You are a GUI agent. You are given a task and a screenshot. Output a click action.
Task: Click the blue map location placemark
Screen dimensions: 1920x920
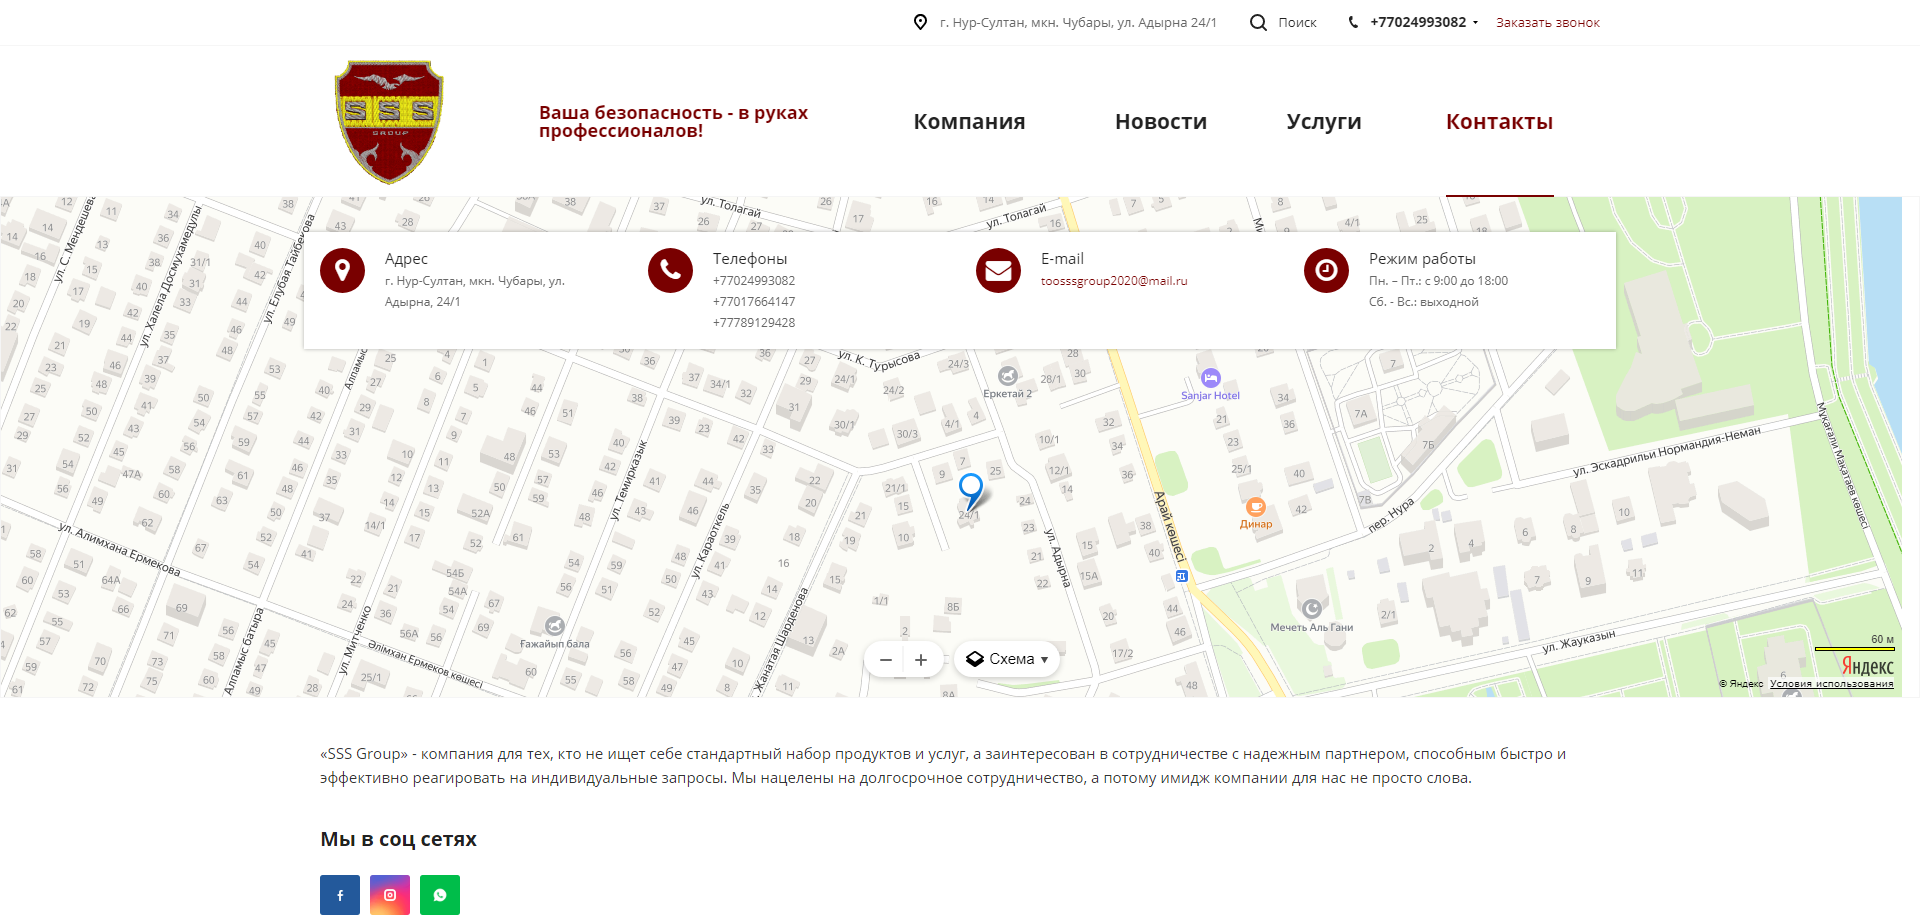[971, 491]
